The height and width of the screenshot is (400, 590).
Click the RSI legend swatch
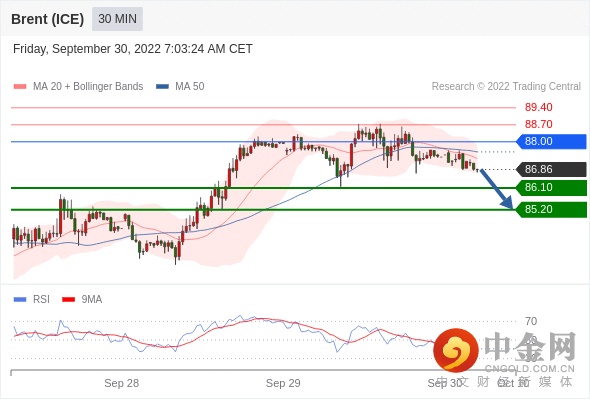[x=20, y=300]
